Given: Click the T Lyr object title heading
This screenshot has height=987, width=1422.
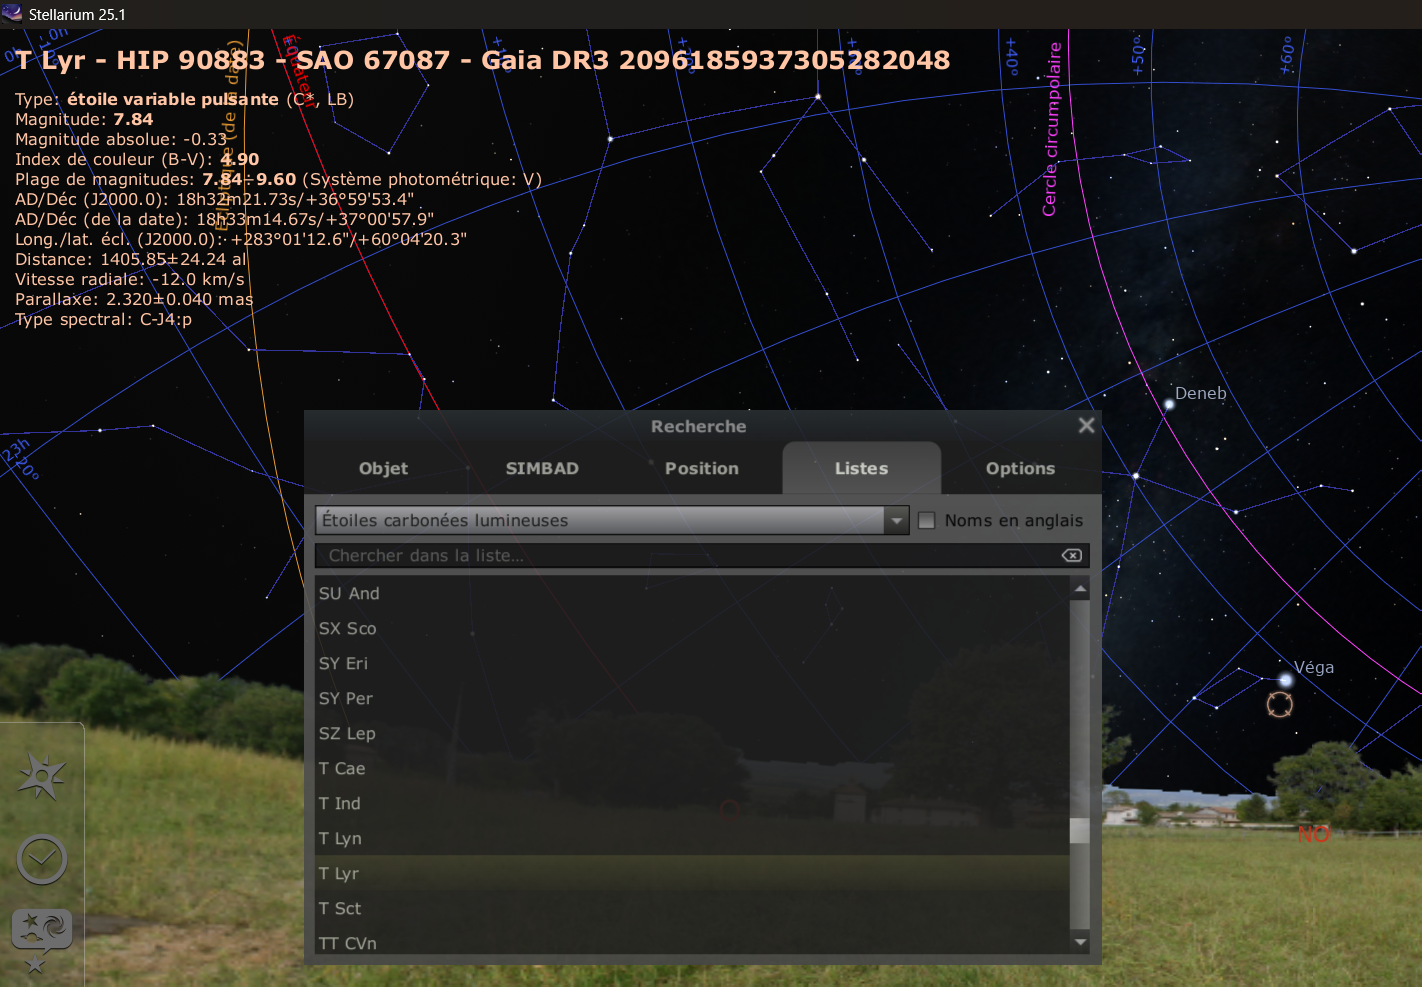Looking at the screenshot, I should (x=482, y=60).
